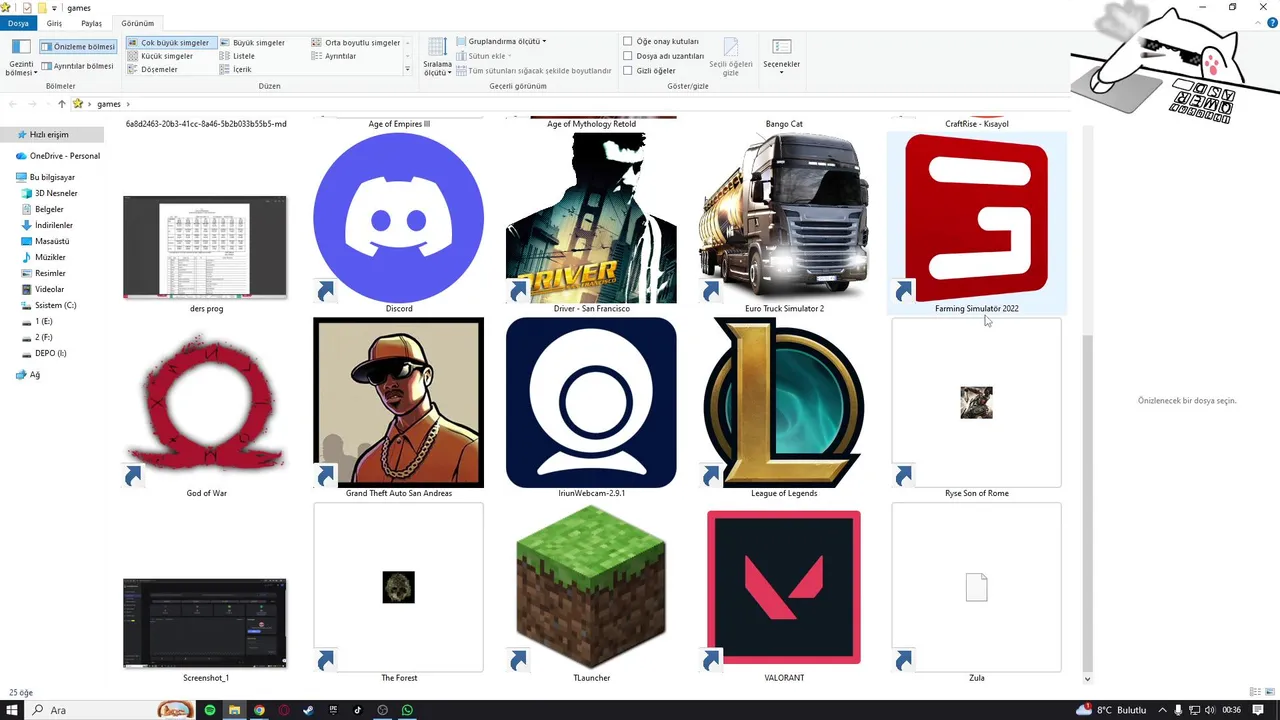Open the Gruplandırma ölçütü dropdown
Image resolution: width=1280 pixels, height=720 pixels.
pos(501,42)
